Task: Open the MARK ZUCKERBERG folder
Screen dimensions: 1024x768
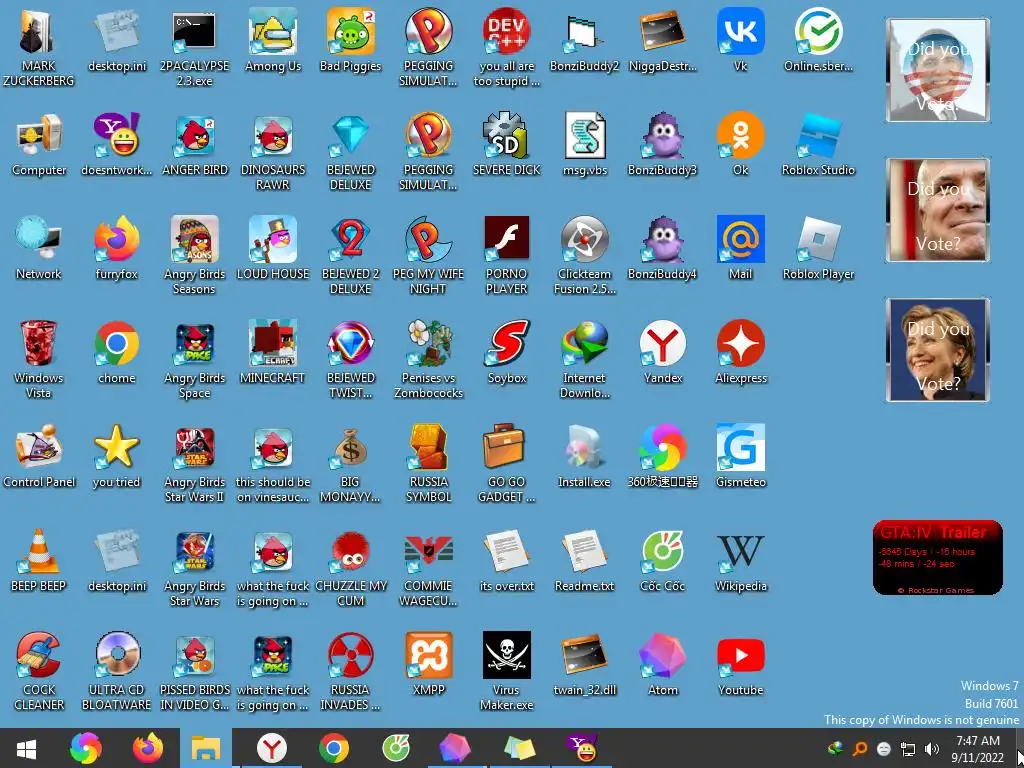Action: tap(39, 48)
